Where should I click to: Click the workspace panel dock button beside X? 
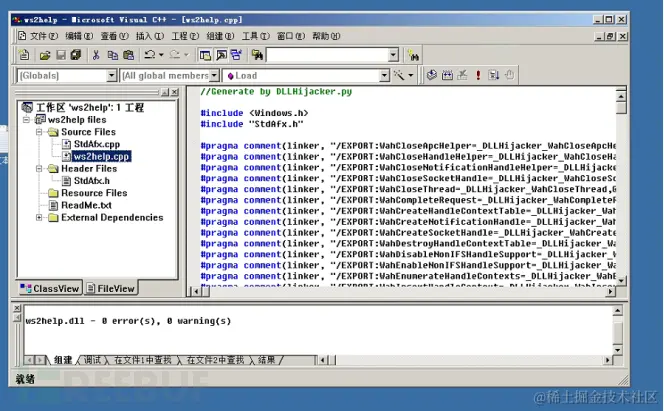tap(164, 92)
